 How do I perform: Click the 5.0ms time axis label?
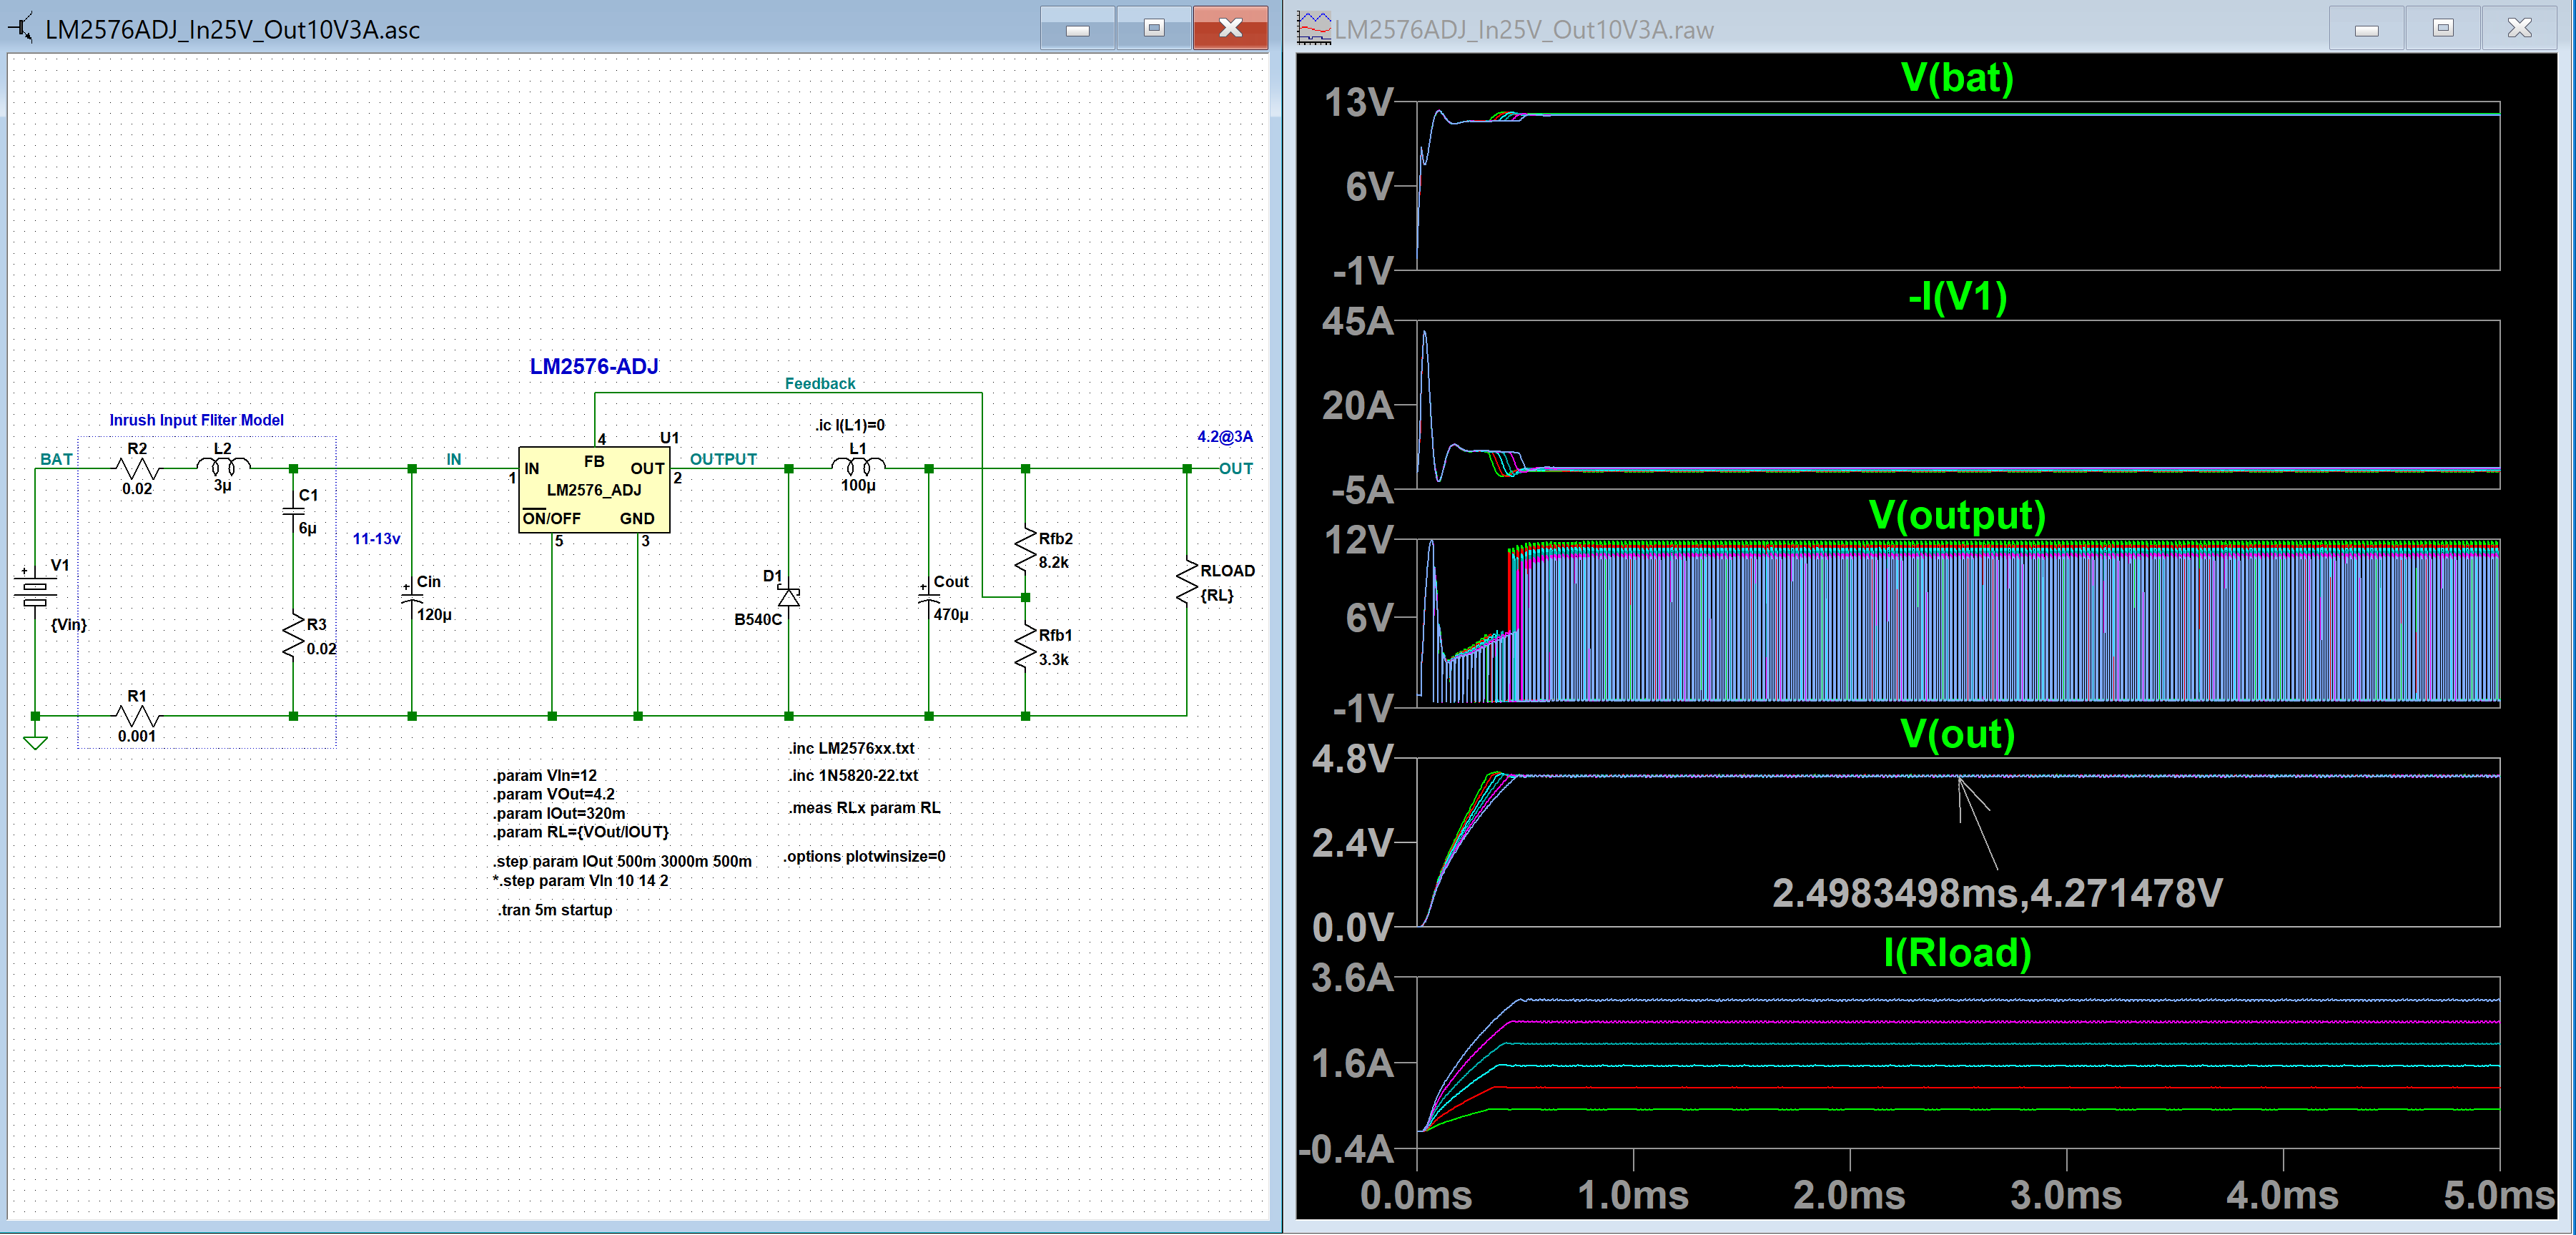pyautogui.click(x=2497, y=1196)
